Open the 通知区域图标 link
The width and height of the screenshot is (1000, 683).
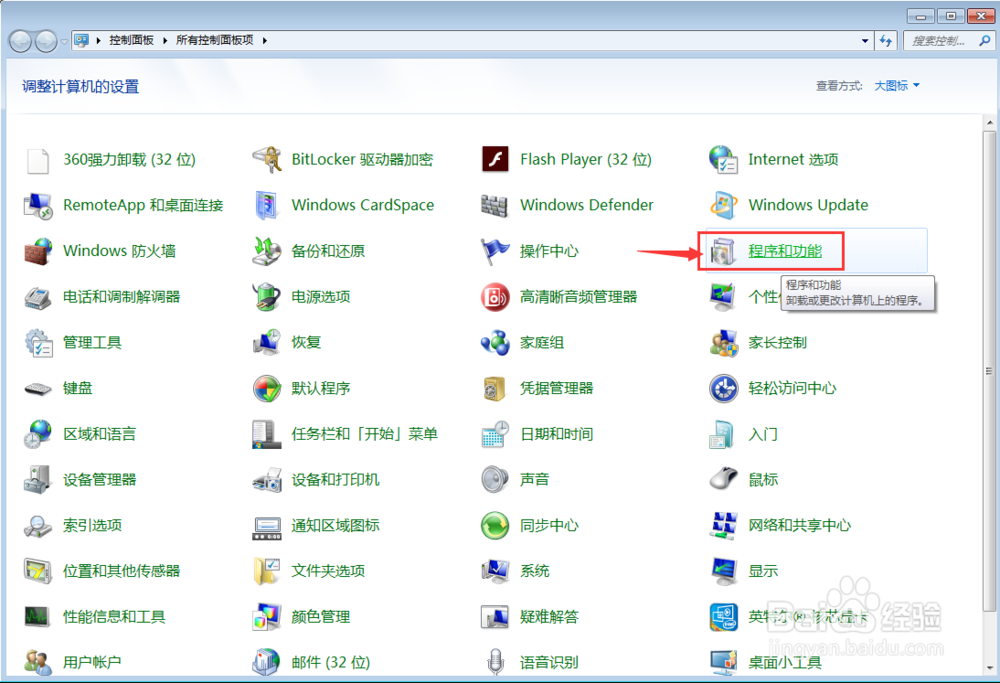point(335,525)
